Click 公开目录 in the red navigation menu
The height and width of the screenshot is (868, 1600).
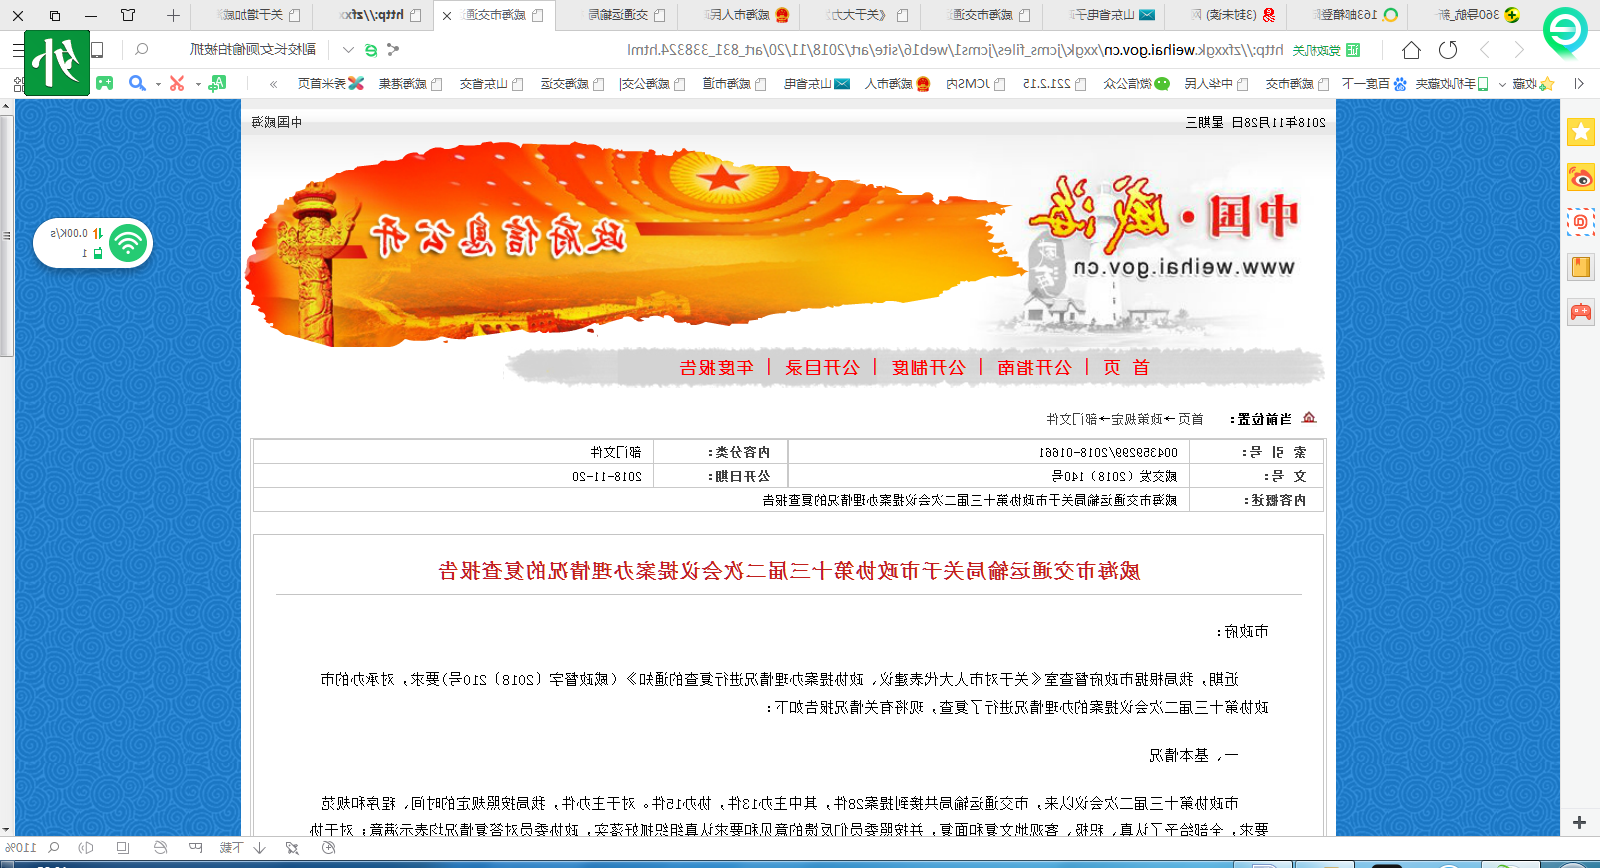click(x=822, y=368)
